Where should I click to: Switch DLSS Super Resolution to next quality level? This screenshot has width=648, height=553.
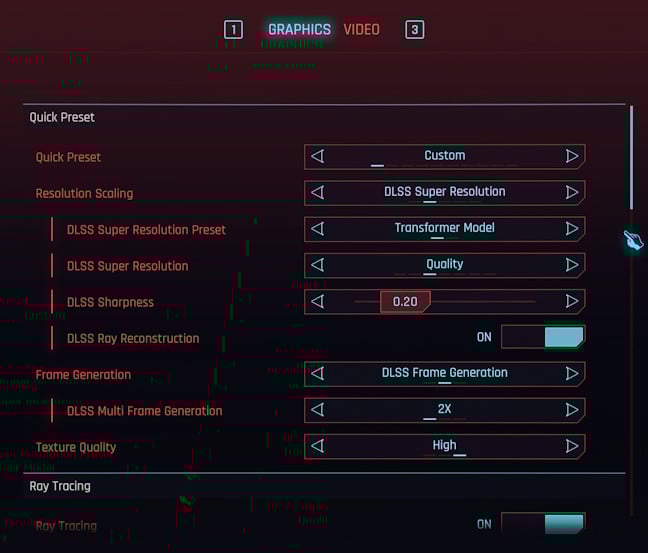(572, 265)
